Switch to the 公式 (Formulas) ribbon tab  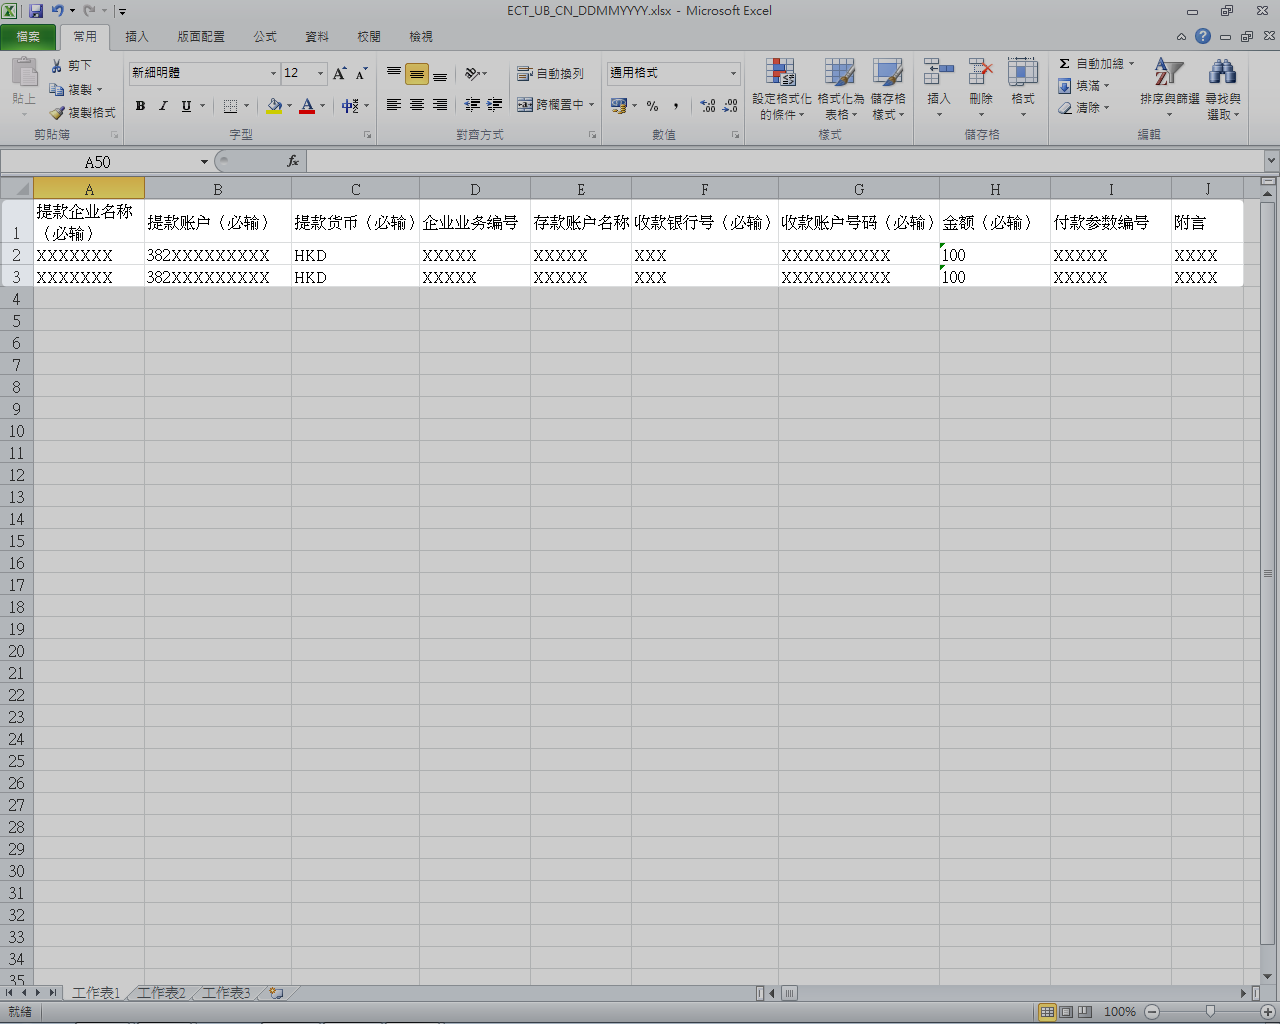(265, 37)
